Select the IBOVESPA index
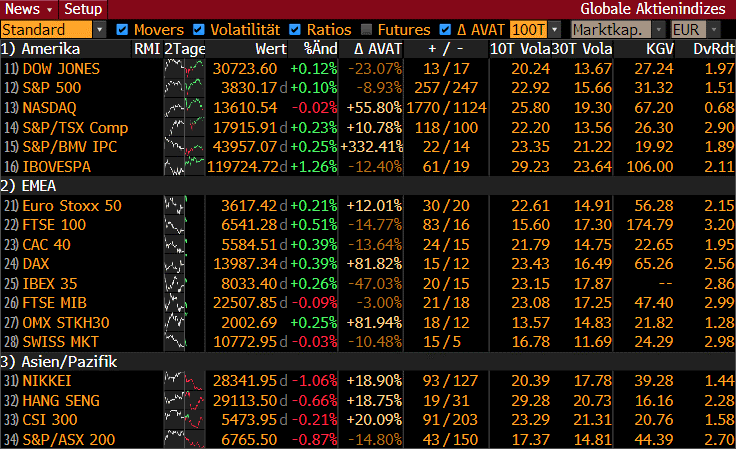 [x=56, y=166]
